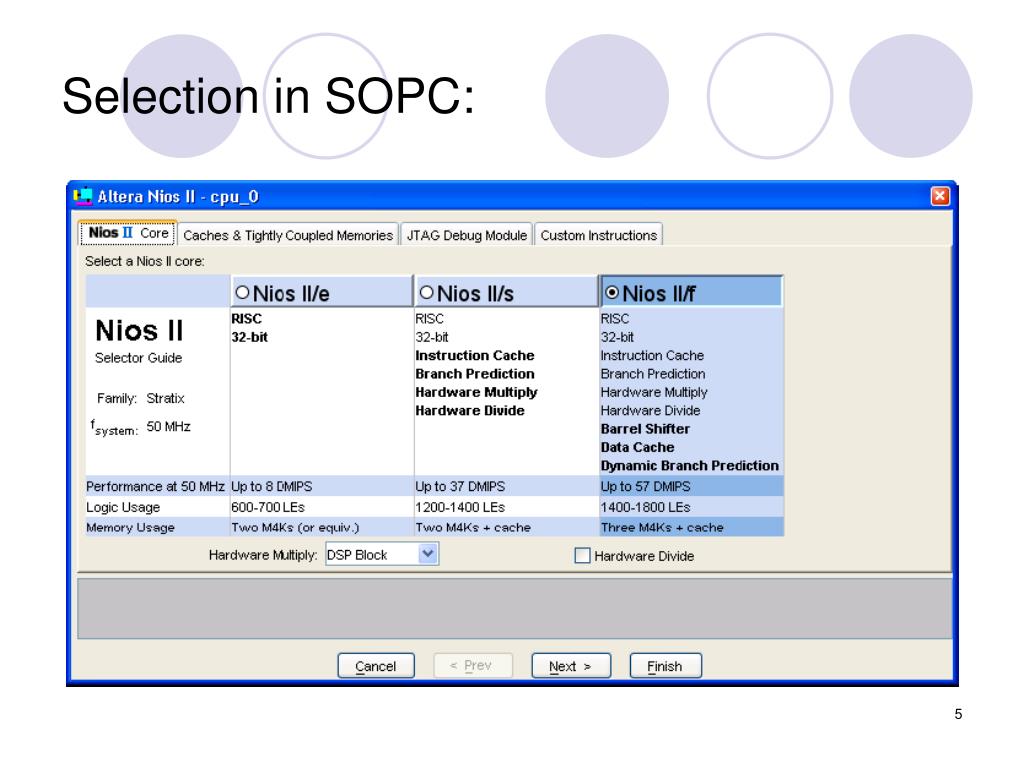Click 'Dynamic Branch Prediction' feature text
This screenshot has width=1024, height=768.
click(690, 466)
